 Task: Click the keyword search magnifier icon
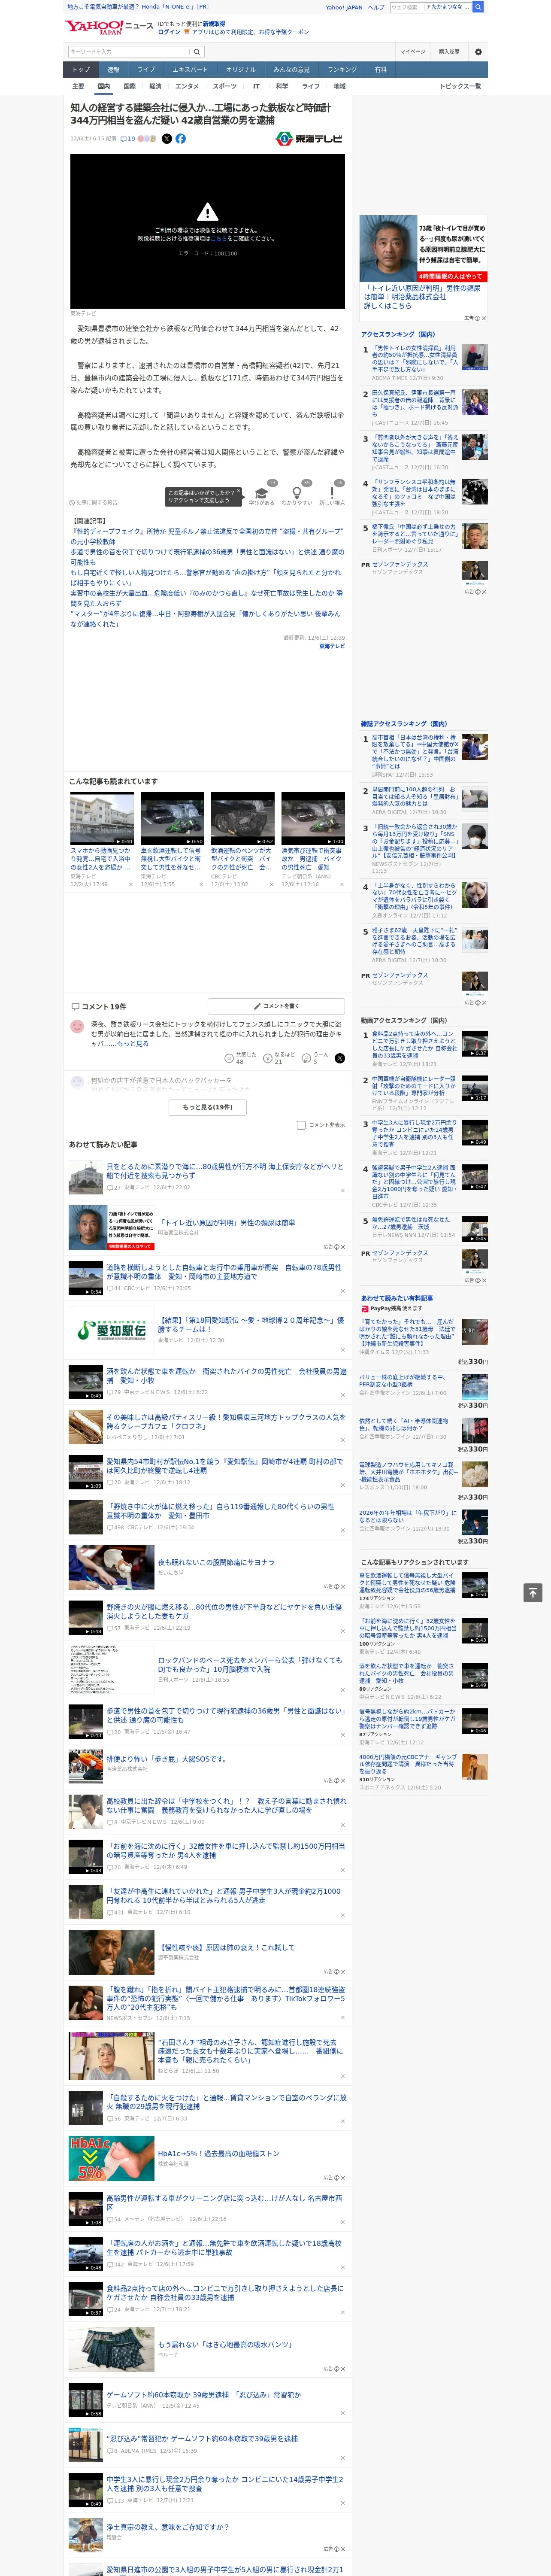click(197, 52)
